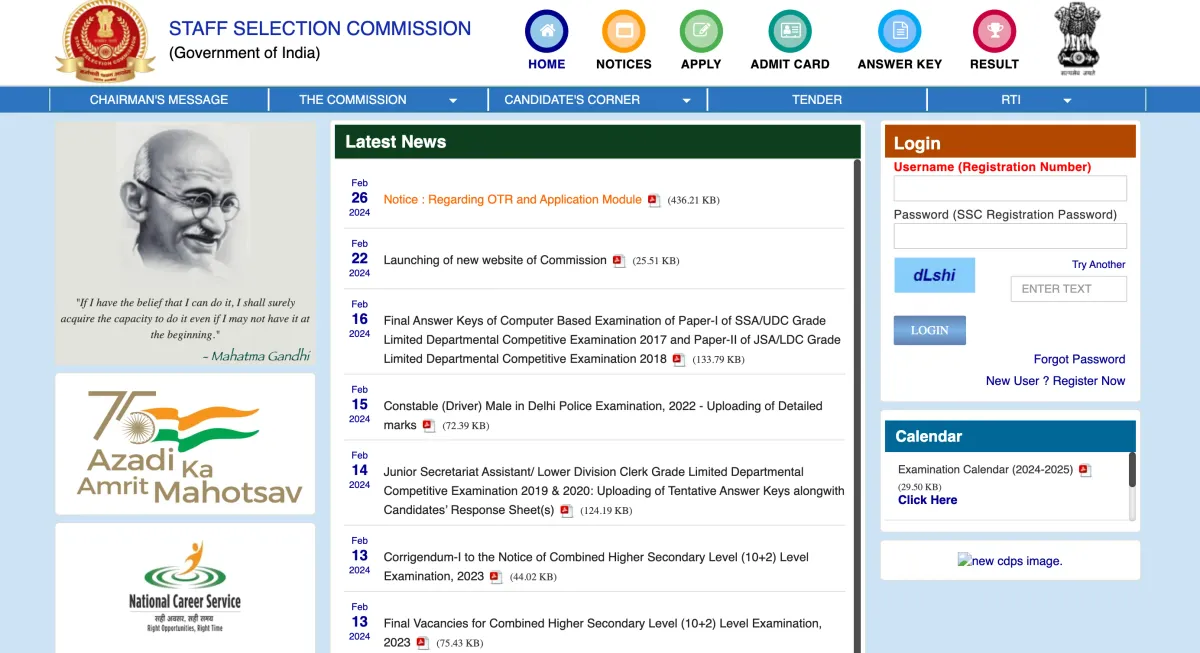Click the APPLY navigation label
The width and height of the screenshot is (1200, 653).
pos(701,64)
